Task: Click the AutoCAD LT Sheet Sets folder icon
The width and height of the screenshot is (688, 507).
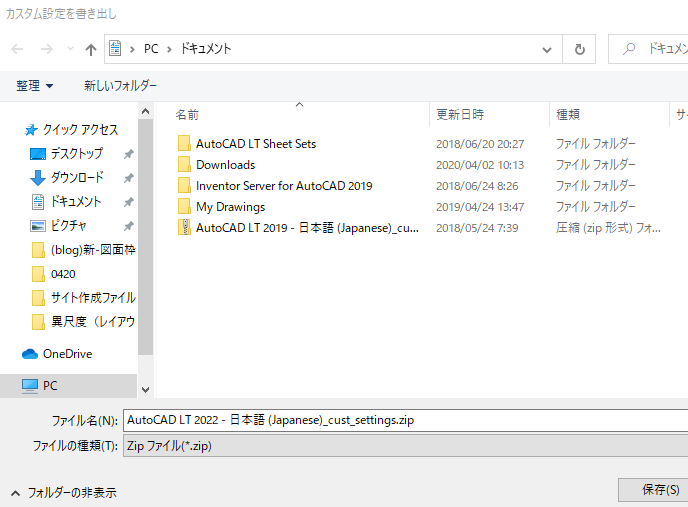Action: 184,144
